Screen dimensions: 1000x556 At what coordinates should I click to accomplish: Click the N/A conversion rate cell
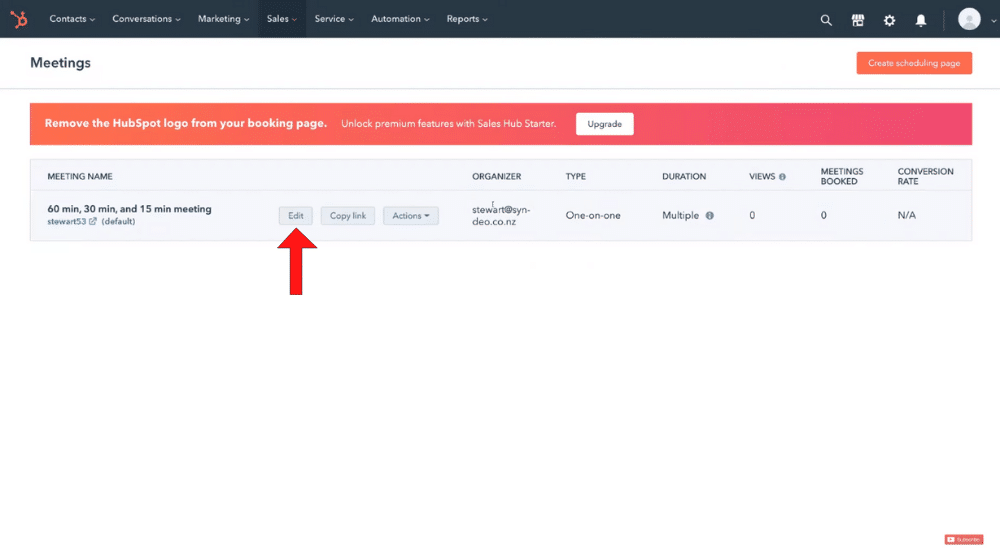(x=906, y=216)
